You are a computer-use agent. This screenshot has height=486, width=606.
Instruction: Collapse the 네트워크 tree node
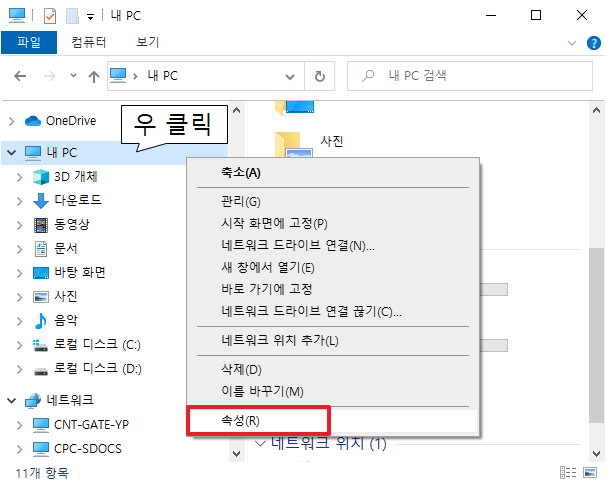coord(11,400)
